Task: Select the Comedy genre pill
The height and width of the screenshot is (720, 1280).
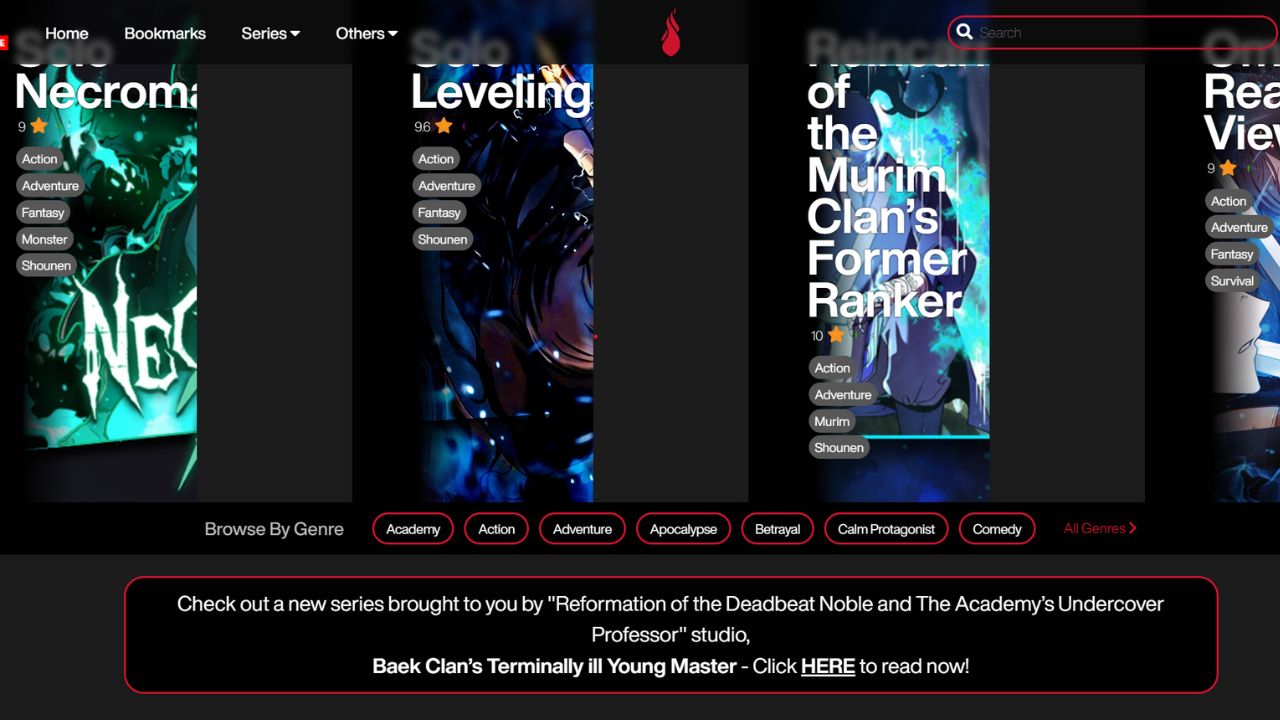Action: [x=996, y=529]
